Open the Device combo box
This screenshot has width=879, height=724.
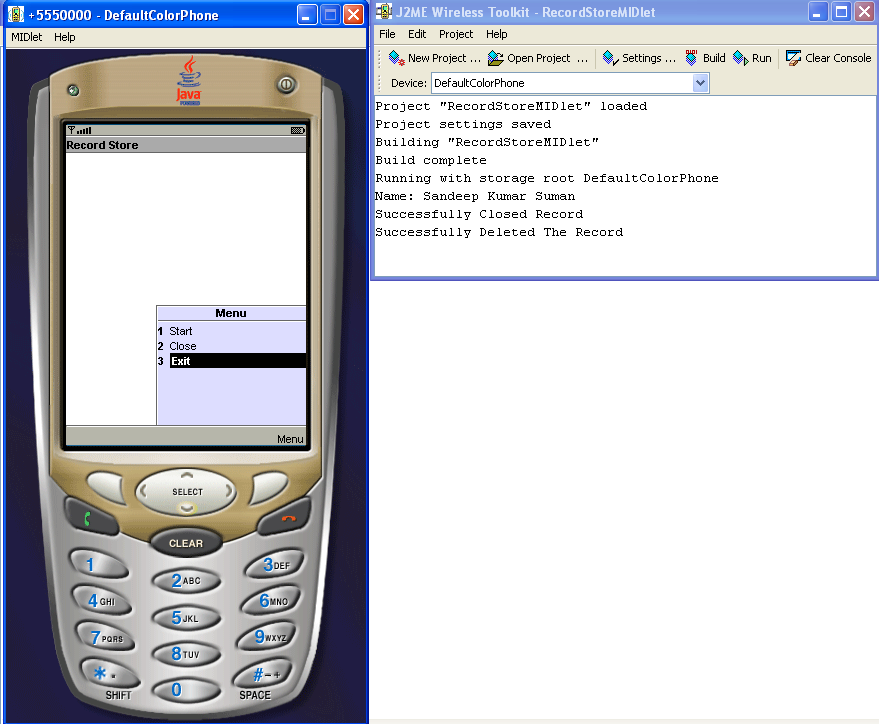pos(560,83)
